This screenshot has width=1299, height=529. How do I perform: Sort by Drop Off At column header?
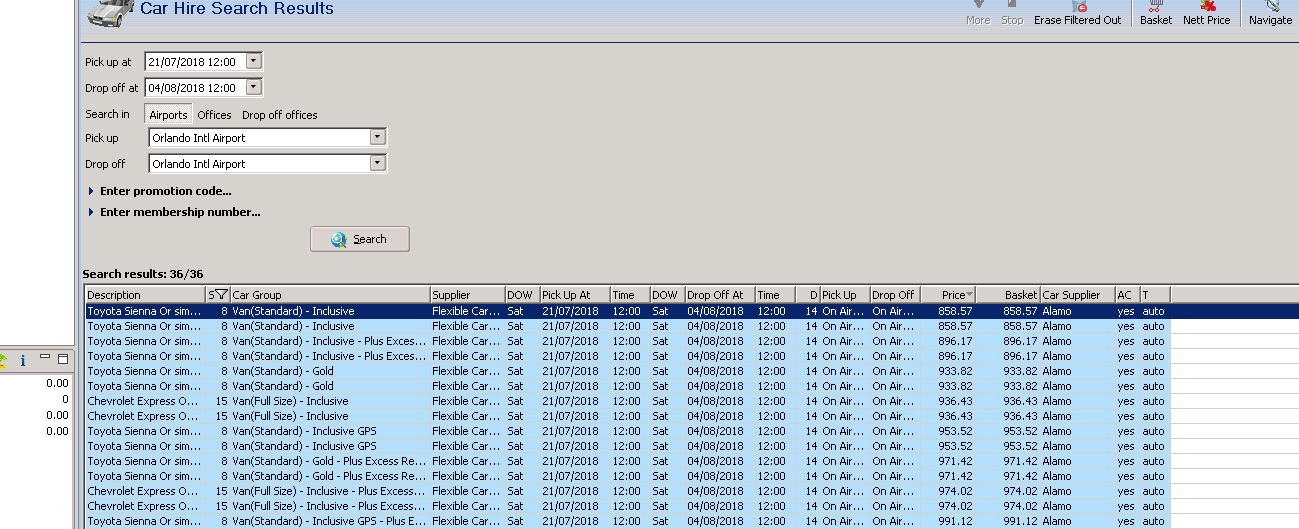(720, 295)
